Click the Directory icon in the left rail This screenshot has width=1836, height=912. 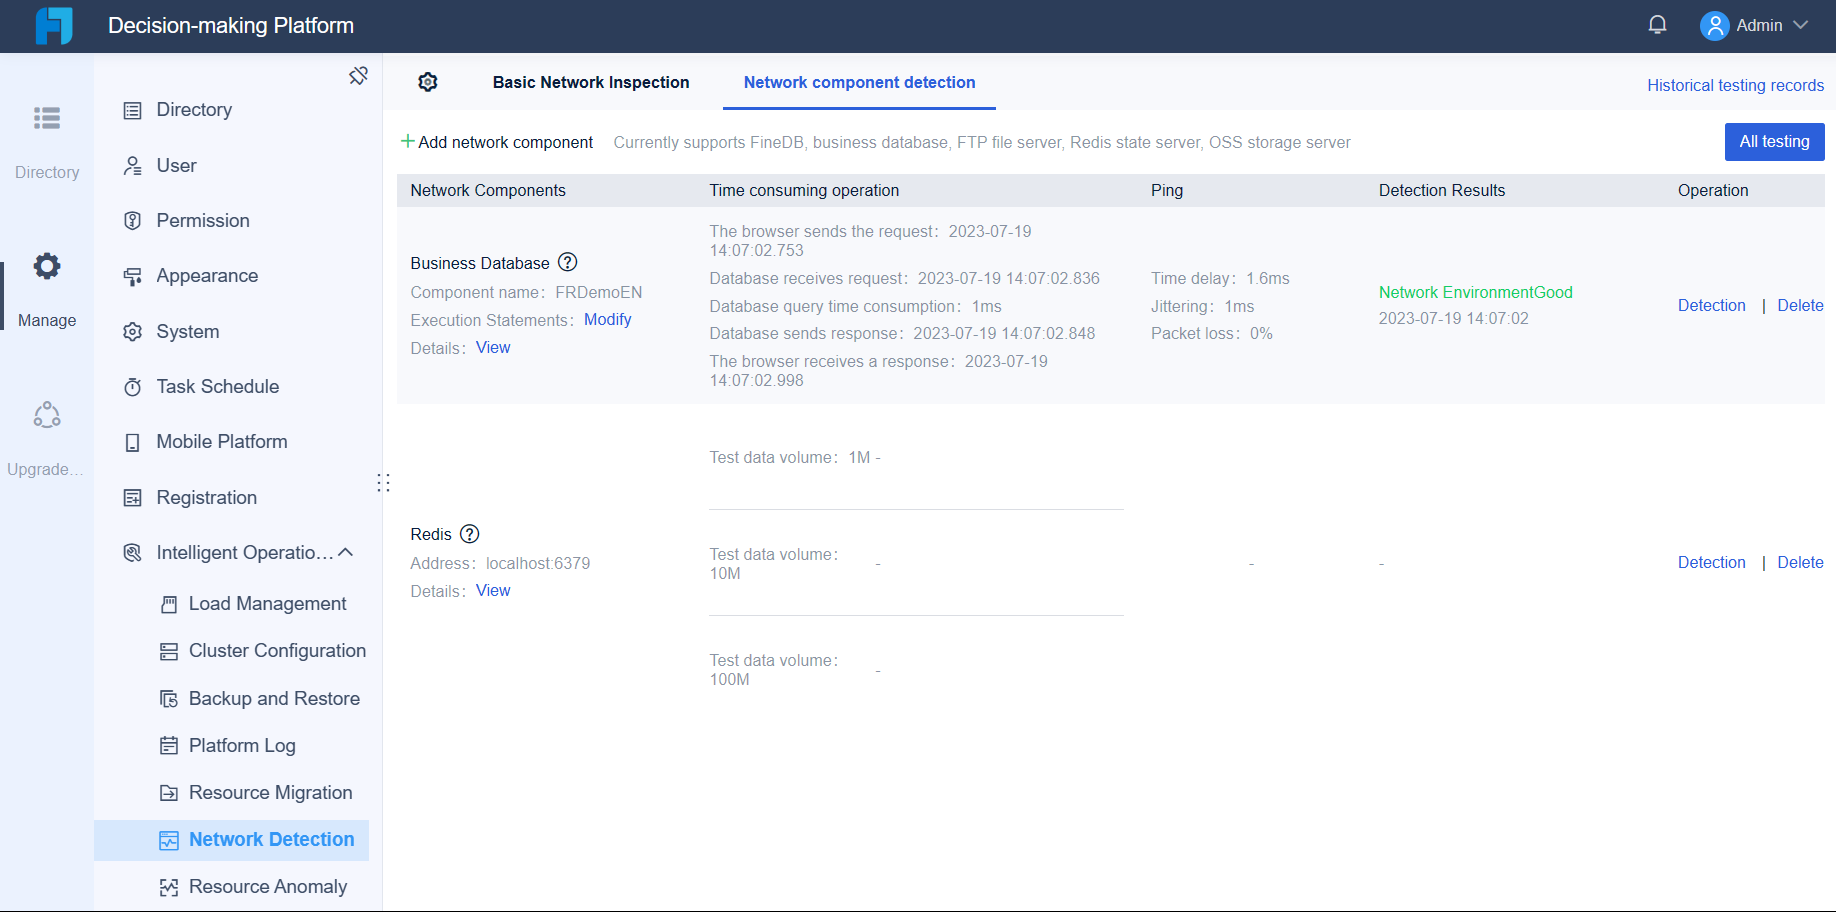46,118
